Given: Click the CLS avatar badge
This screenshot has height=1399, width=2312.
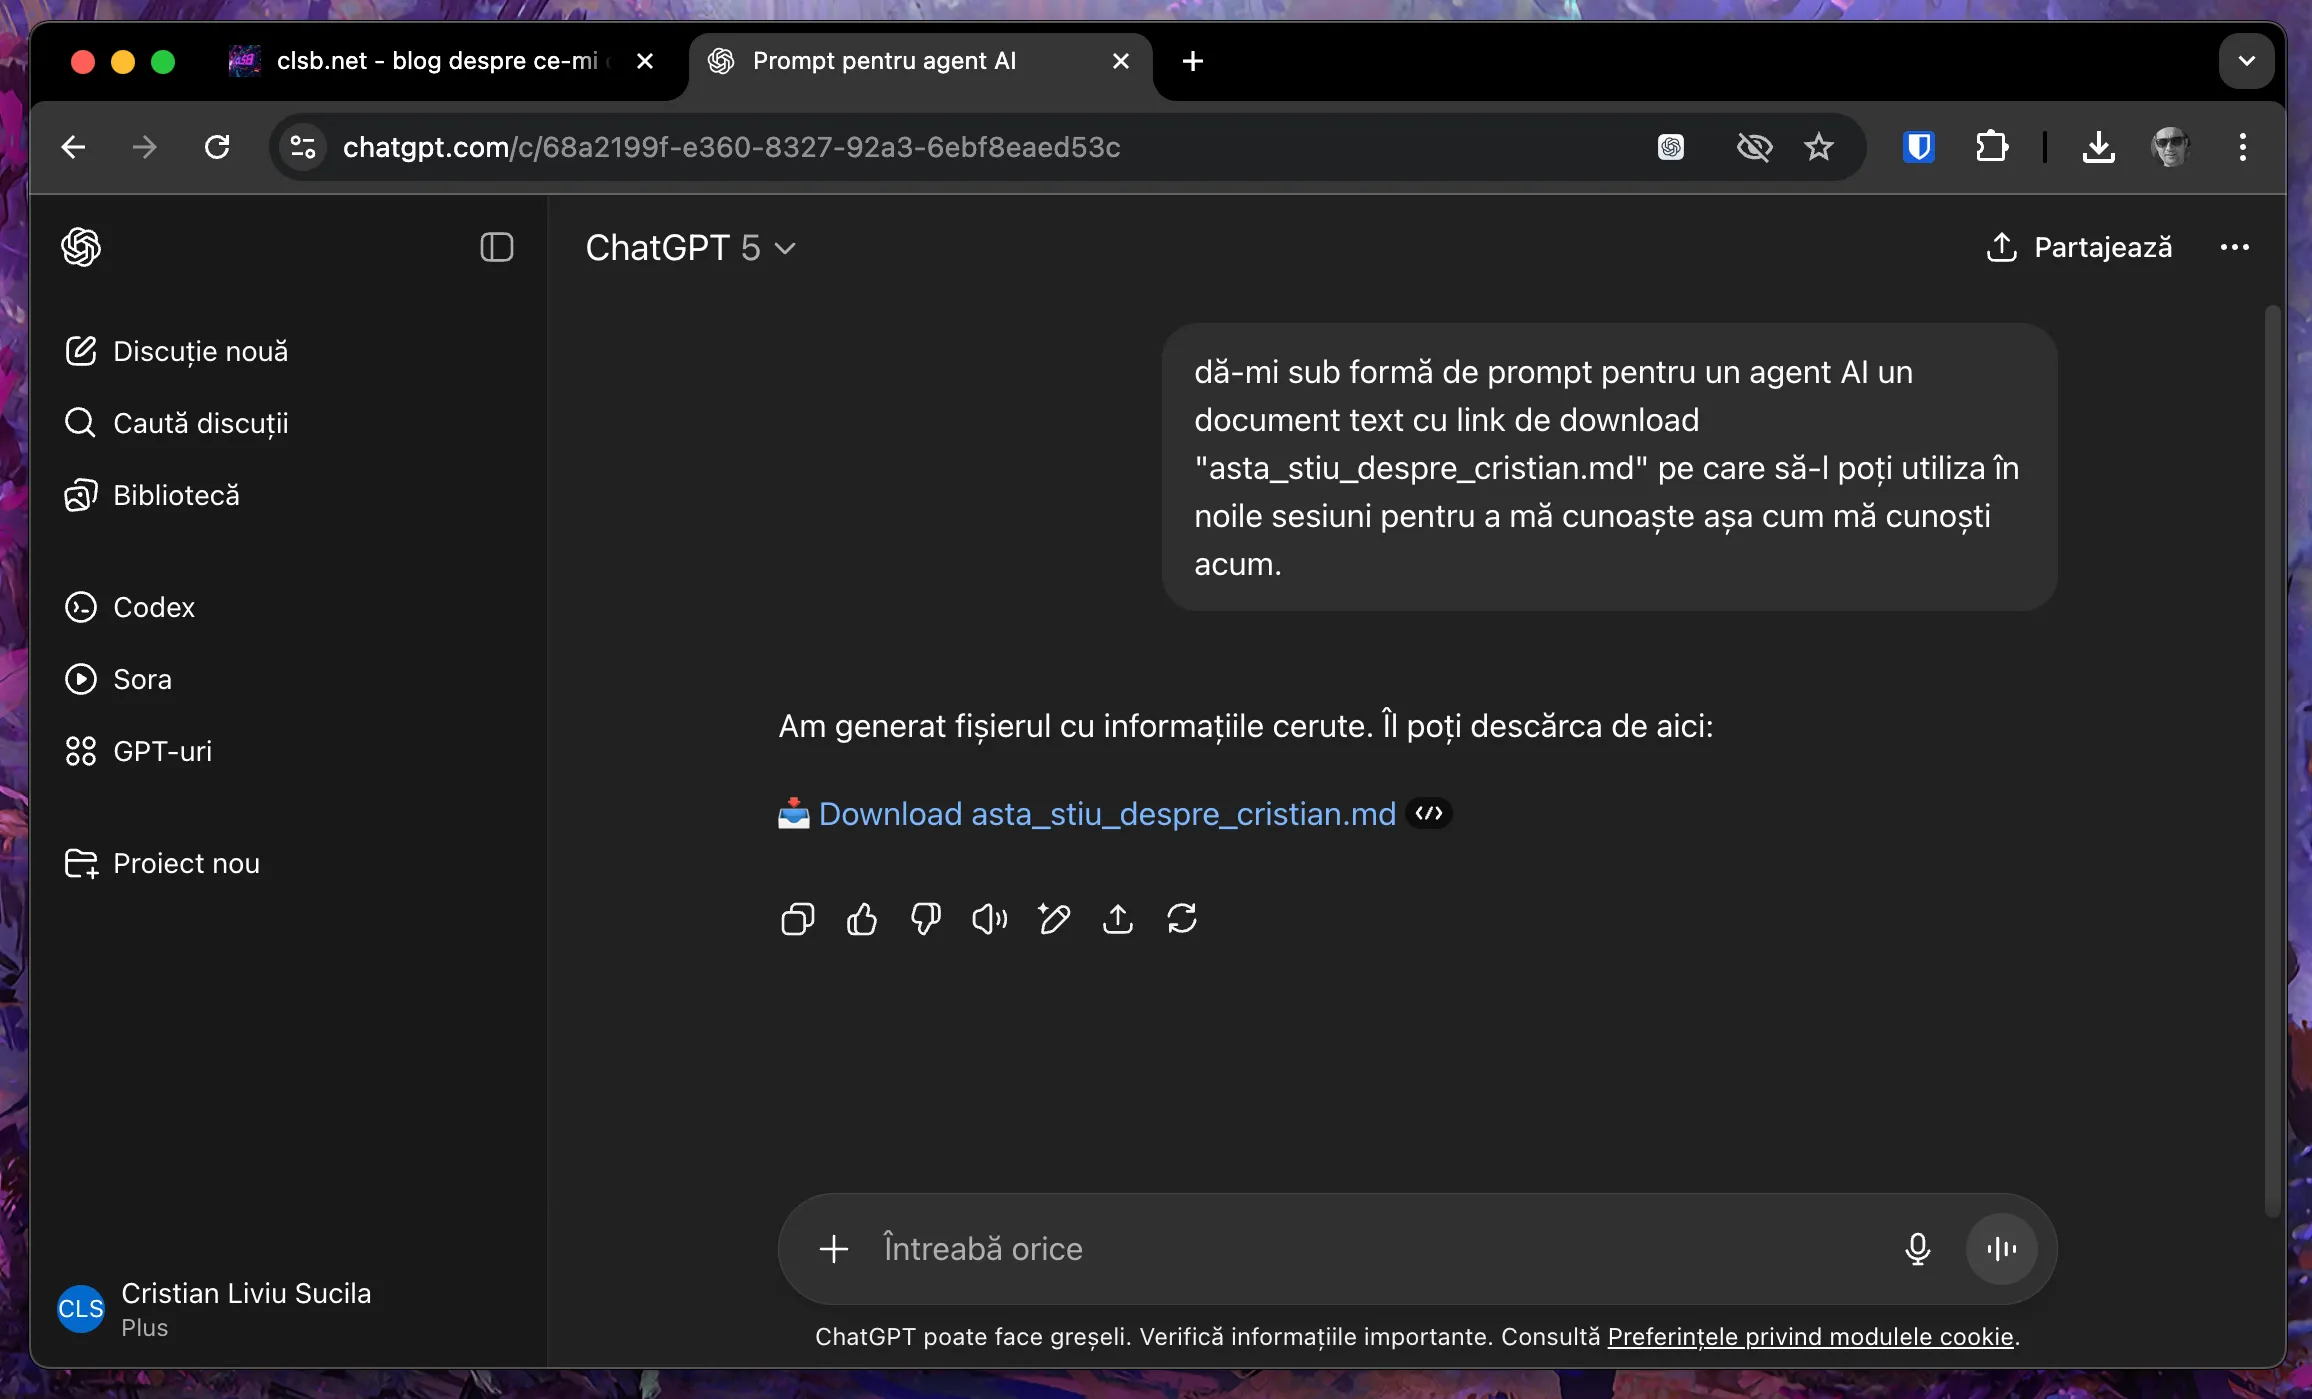Looking at the screenshot, I should tap(81, 1309).
